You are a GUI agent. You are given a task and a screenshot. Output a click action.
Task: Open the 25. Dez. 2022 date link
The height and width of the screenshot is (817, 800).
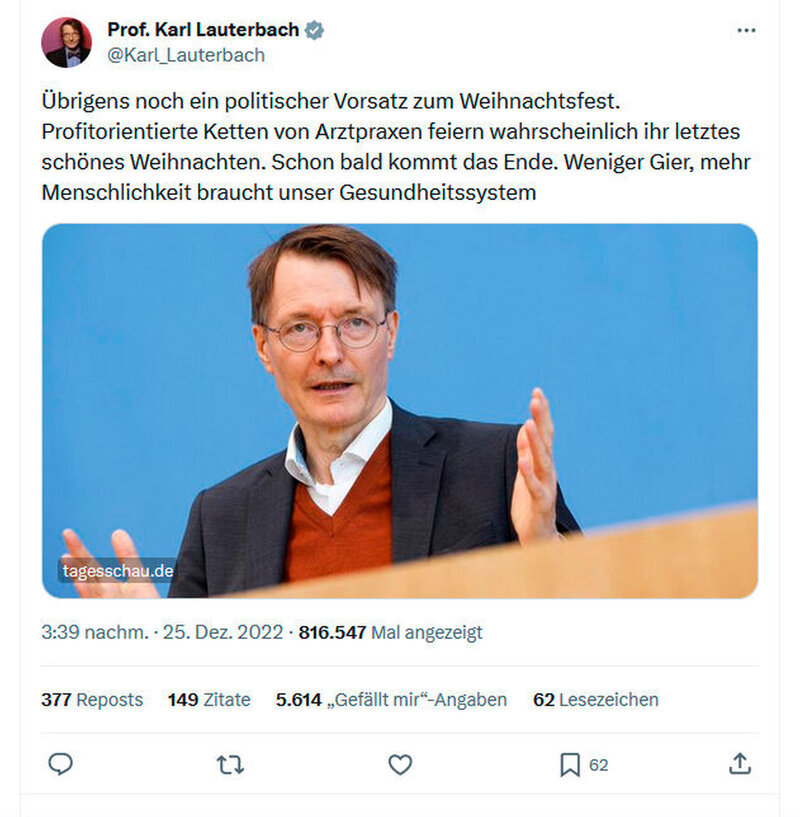click(x=223, y=632)
